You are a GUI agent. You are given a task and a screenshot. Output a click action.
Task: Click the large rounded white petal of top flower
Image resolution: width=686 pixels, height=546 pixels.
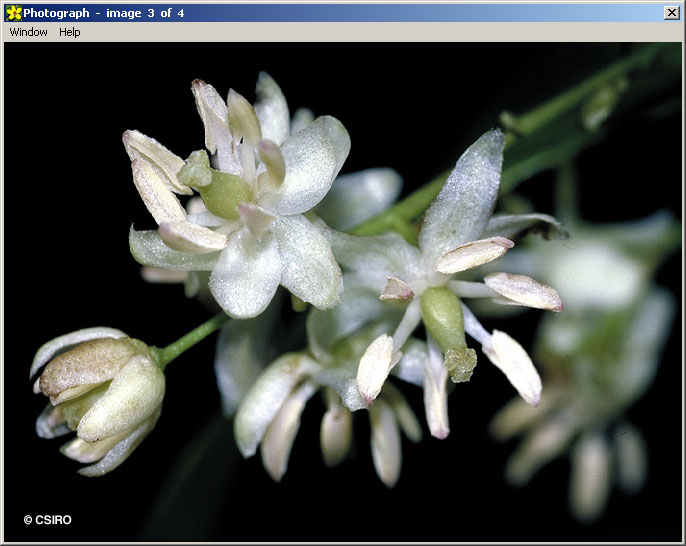click(x=311, y=162)
